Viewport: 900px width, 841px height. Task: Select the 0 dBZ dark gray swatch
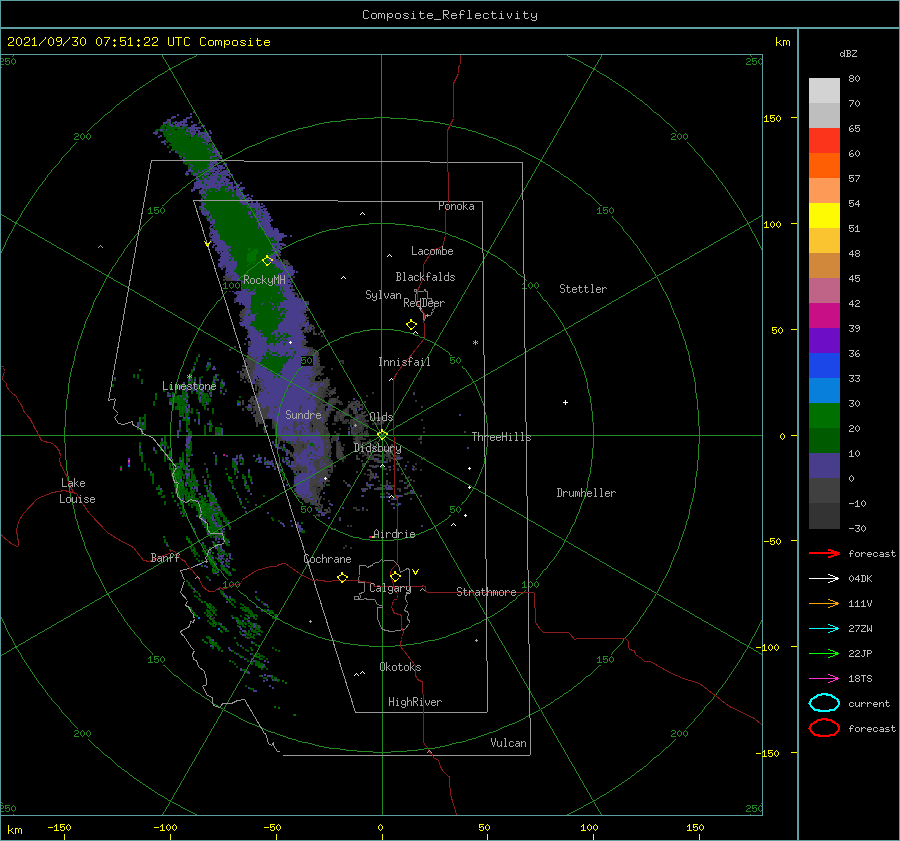click(x=824, y=490)
